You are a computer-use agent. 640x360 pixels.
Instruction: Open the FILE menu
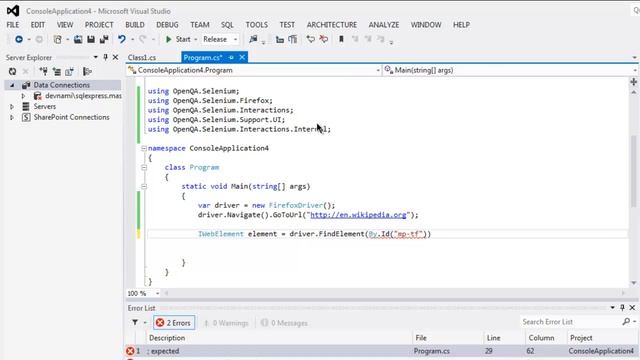(13, 25)
